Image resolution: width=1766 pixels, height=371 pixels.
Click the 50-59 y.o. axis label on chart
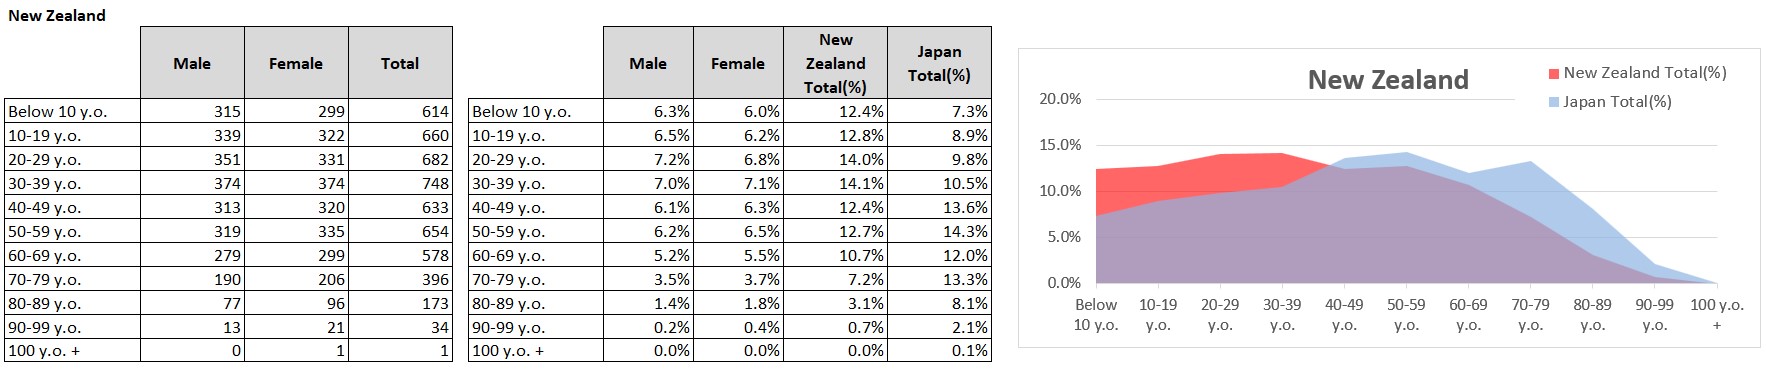point(1406,314)
